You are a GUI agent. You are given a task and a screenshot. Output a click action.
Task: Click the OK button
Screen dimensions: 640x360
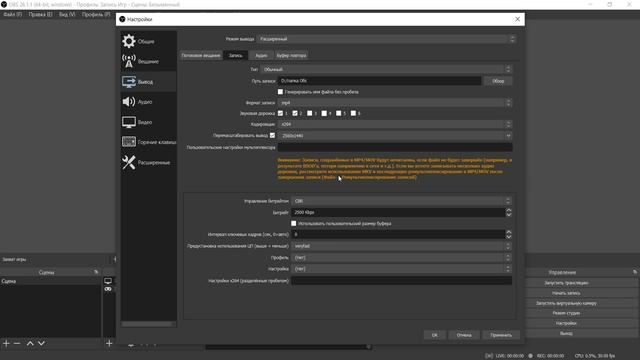pyautogui.click(x=435, y=335)
